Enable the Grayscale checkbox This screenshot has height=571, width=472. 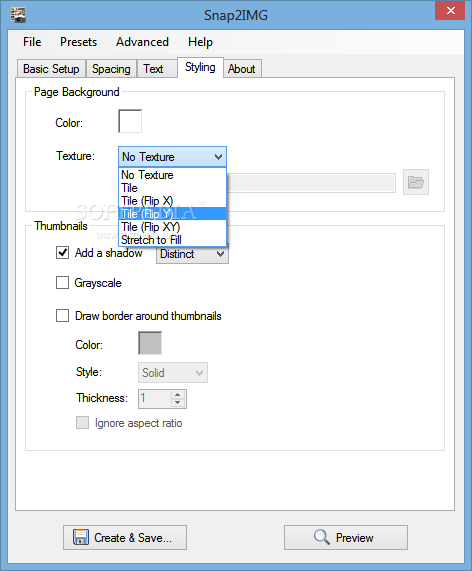click(x=62, y=283)
